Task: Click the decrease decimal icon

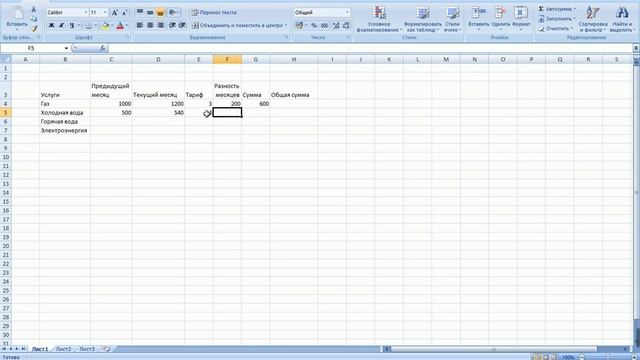Action: 346,25
